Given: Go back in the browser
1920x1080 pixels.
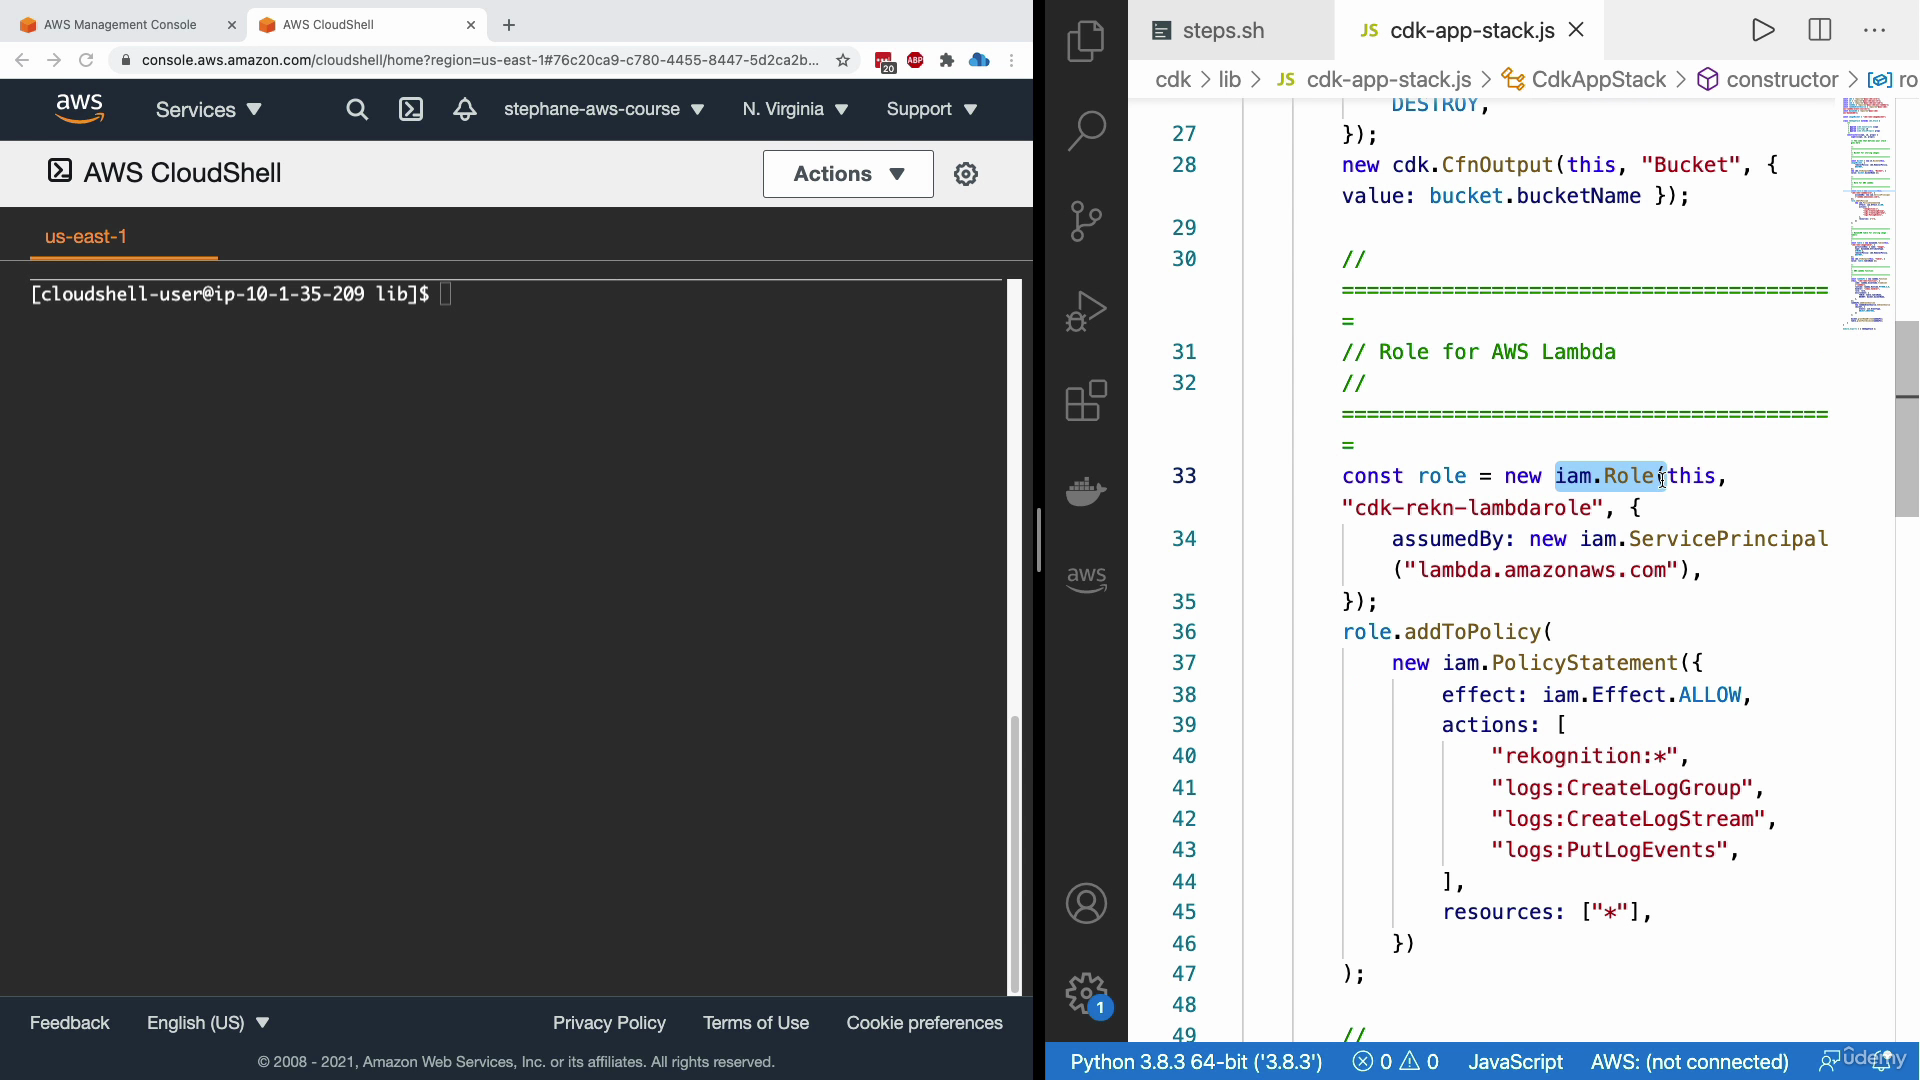Looking at the screenshot, I should tap(22, 60).
